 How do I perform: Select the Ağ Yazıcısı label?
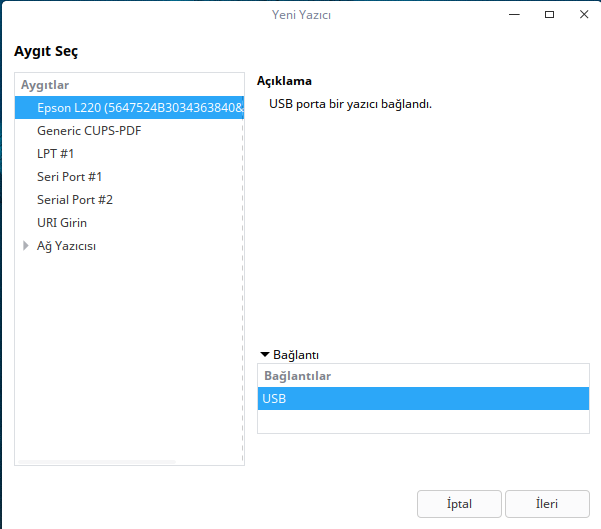pyautogui.click(x=66, y=245)
